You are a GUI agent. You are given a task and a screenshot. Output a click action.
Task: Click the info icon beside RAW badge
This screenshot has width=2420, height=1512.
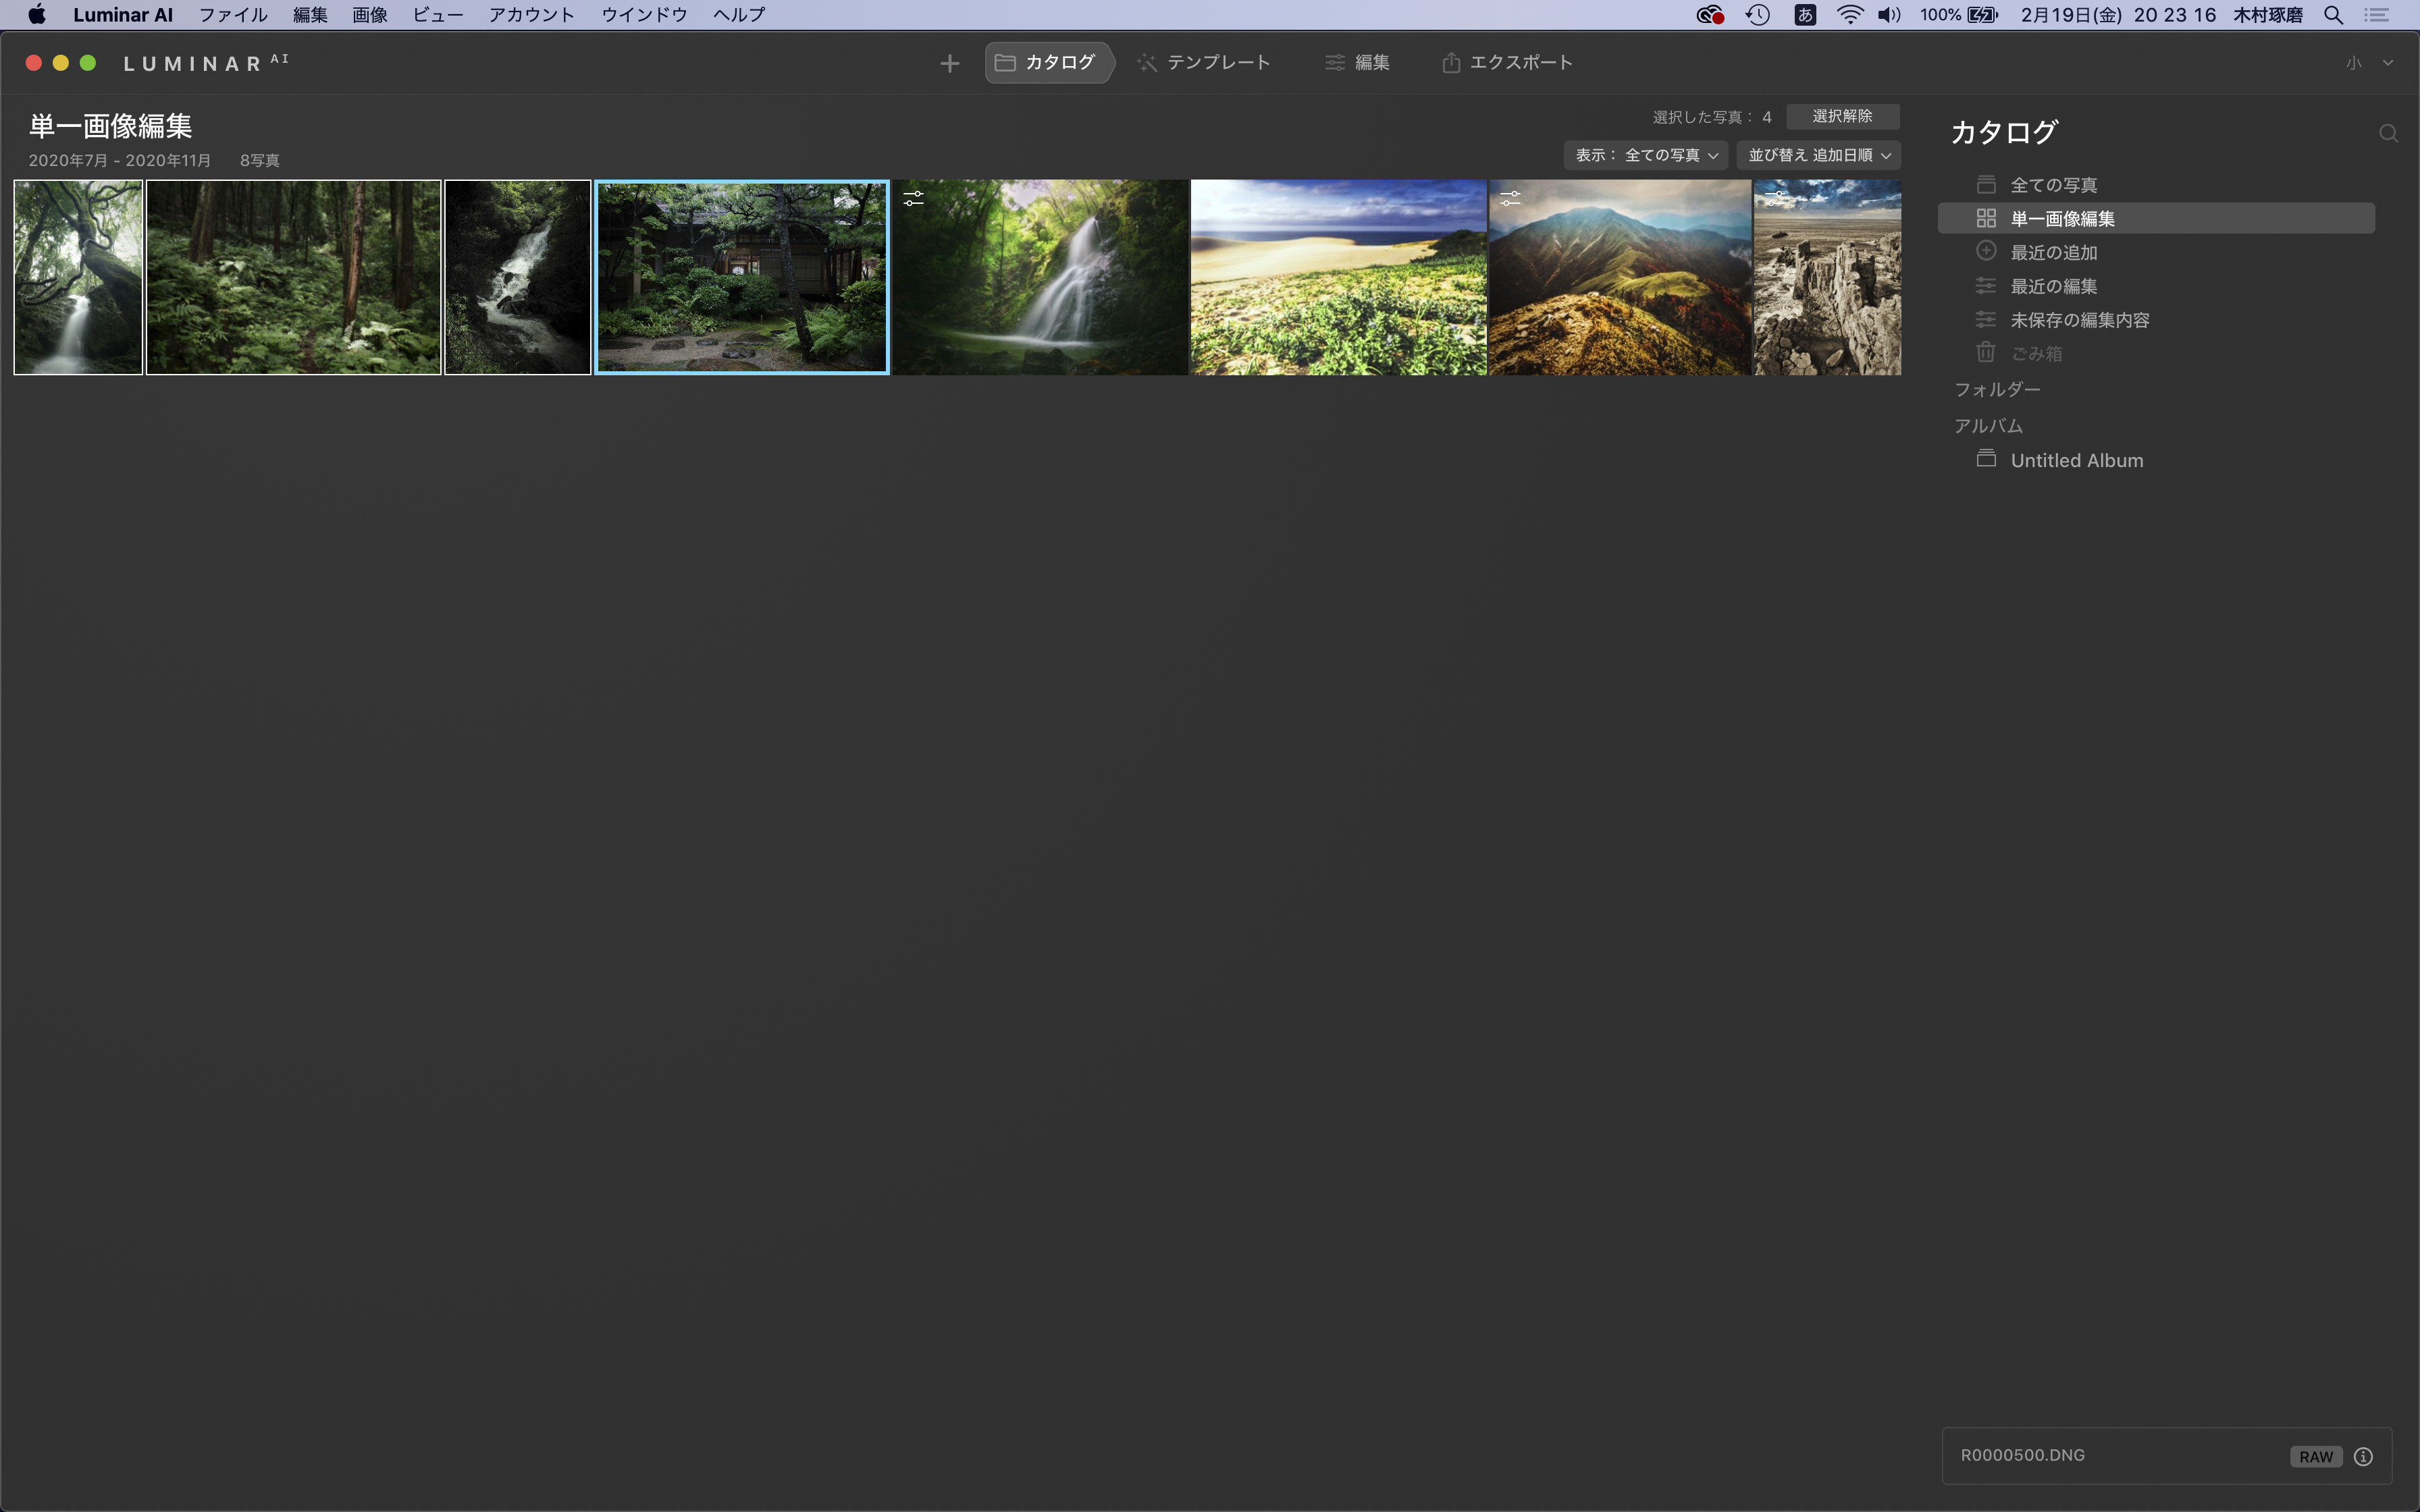click(2363, 1456)
